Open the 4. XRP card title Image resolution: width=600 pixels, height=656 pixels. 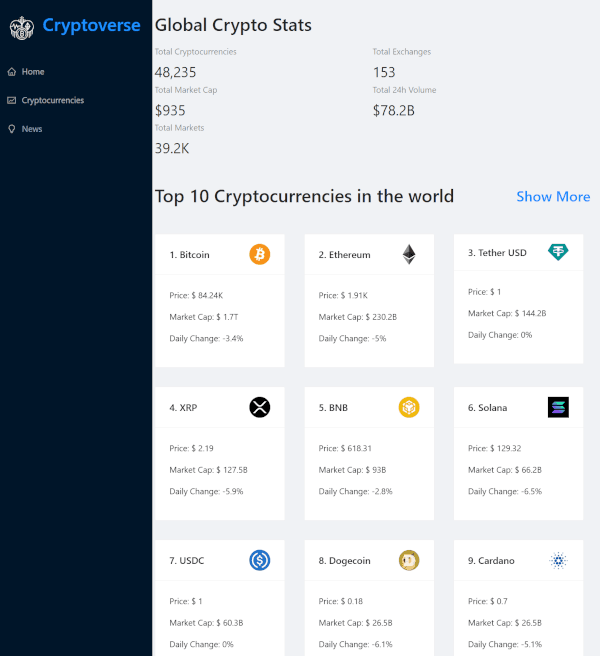coord(183,407)
